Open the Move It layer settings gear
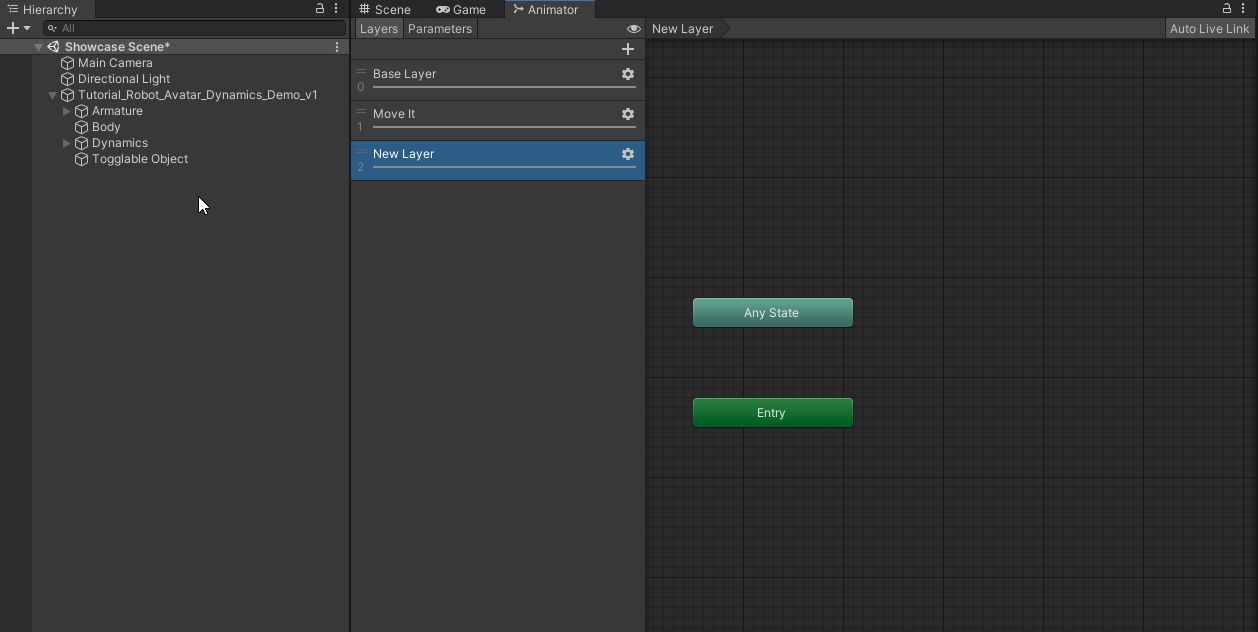 (x=627, y=114)
